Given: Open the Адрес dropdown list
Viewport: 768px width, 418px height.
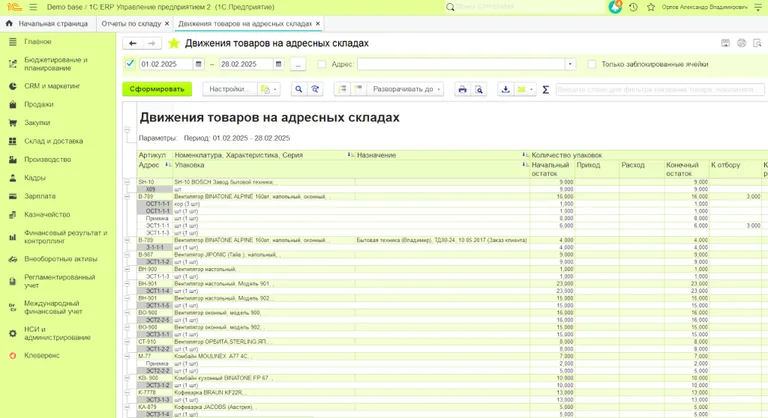Looking at the screenshot, I should (x=570, y=65).
